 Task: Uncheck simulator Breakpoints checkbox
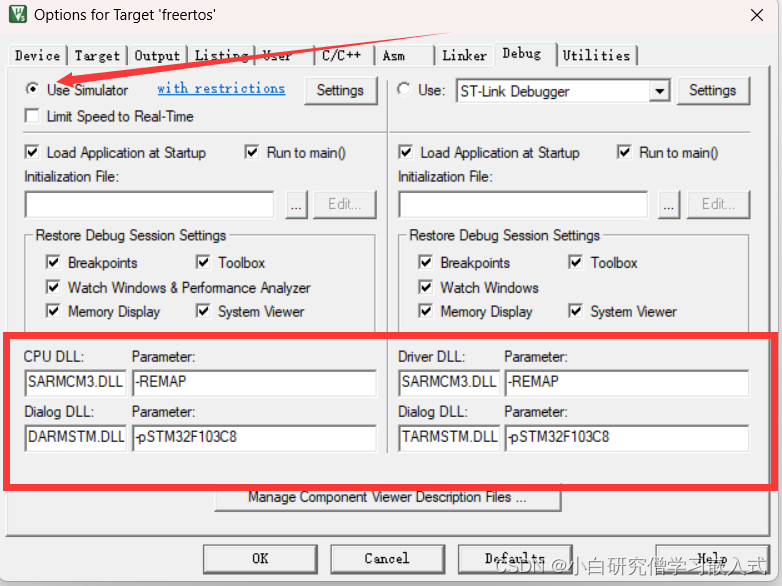pos(53,262)
